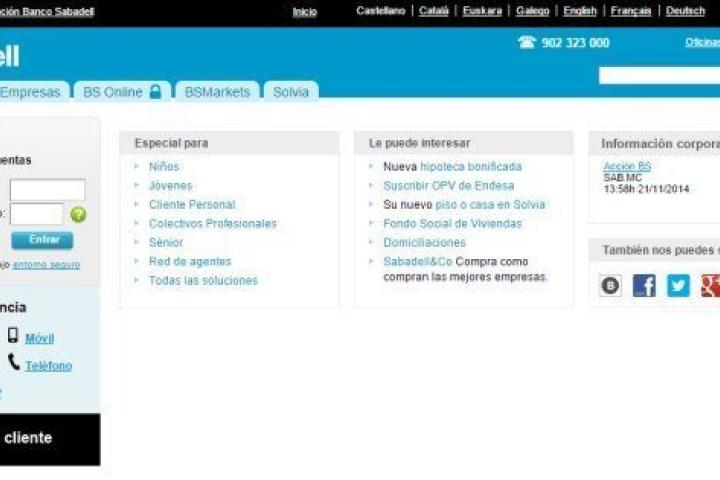Click the telephone handset icon beside Teléfono

coord(13,362)
